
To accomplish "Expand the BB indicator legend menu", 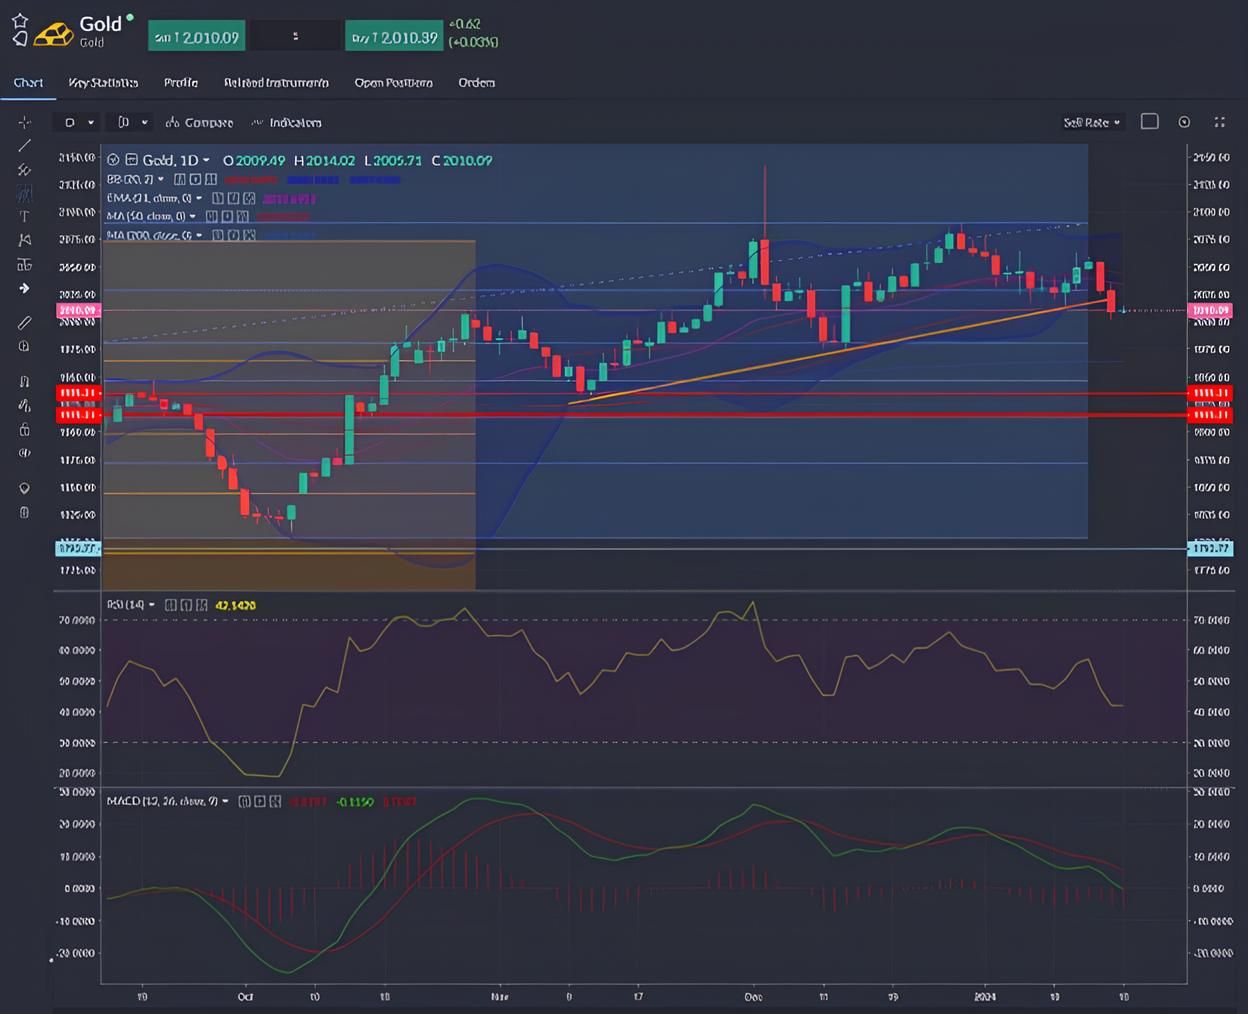I will pos(161,179).
